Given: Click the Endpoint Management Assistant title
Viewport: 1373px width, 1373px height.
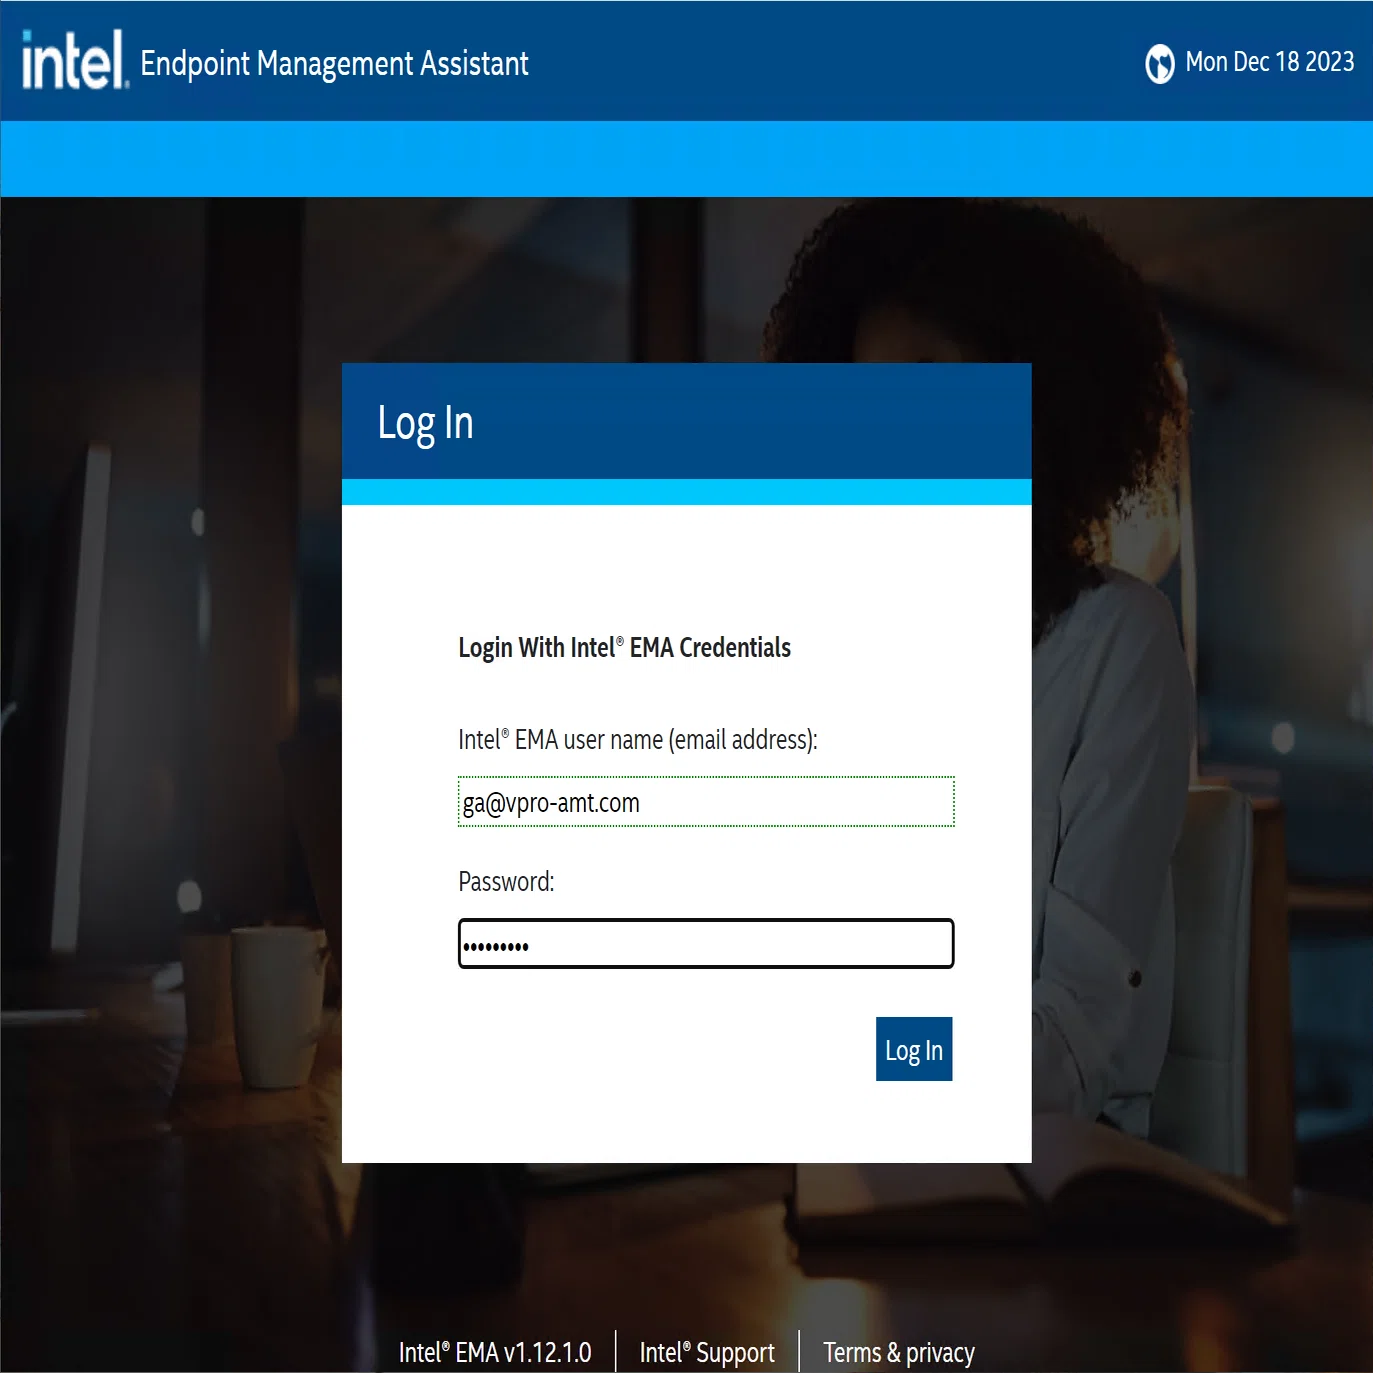Looking at the screenshot, I should pyautogui.click(x=334, y=64).
